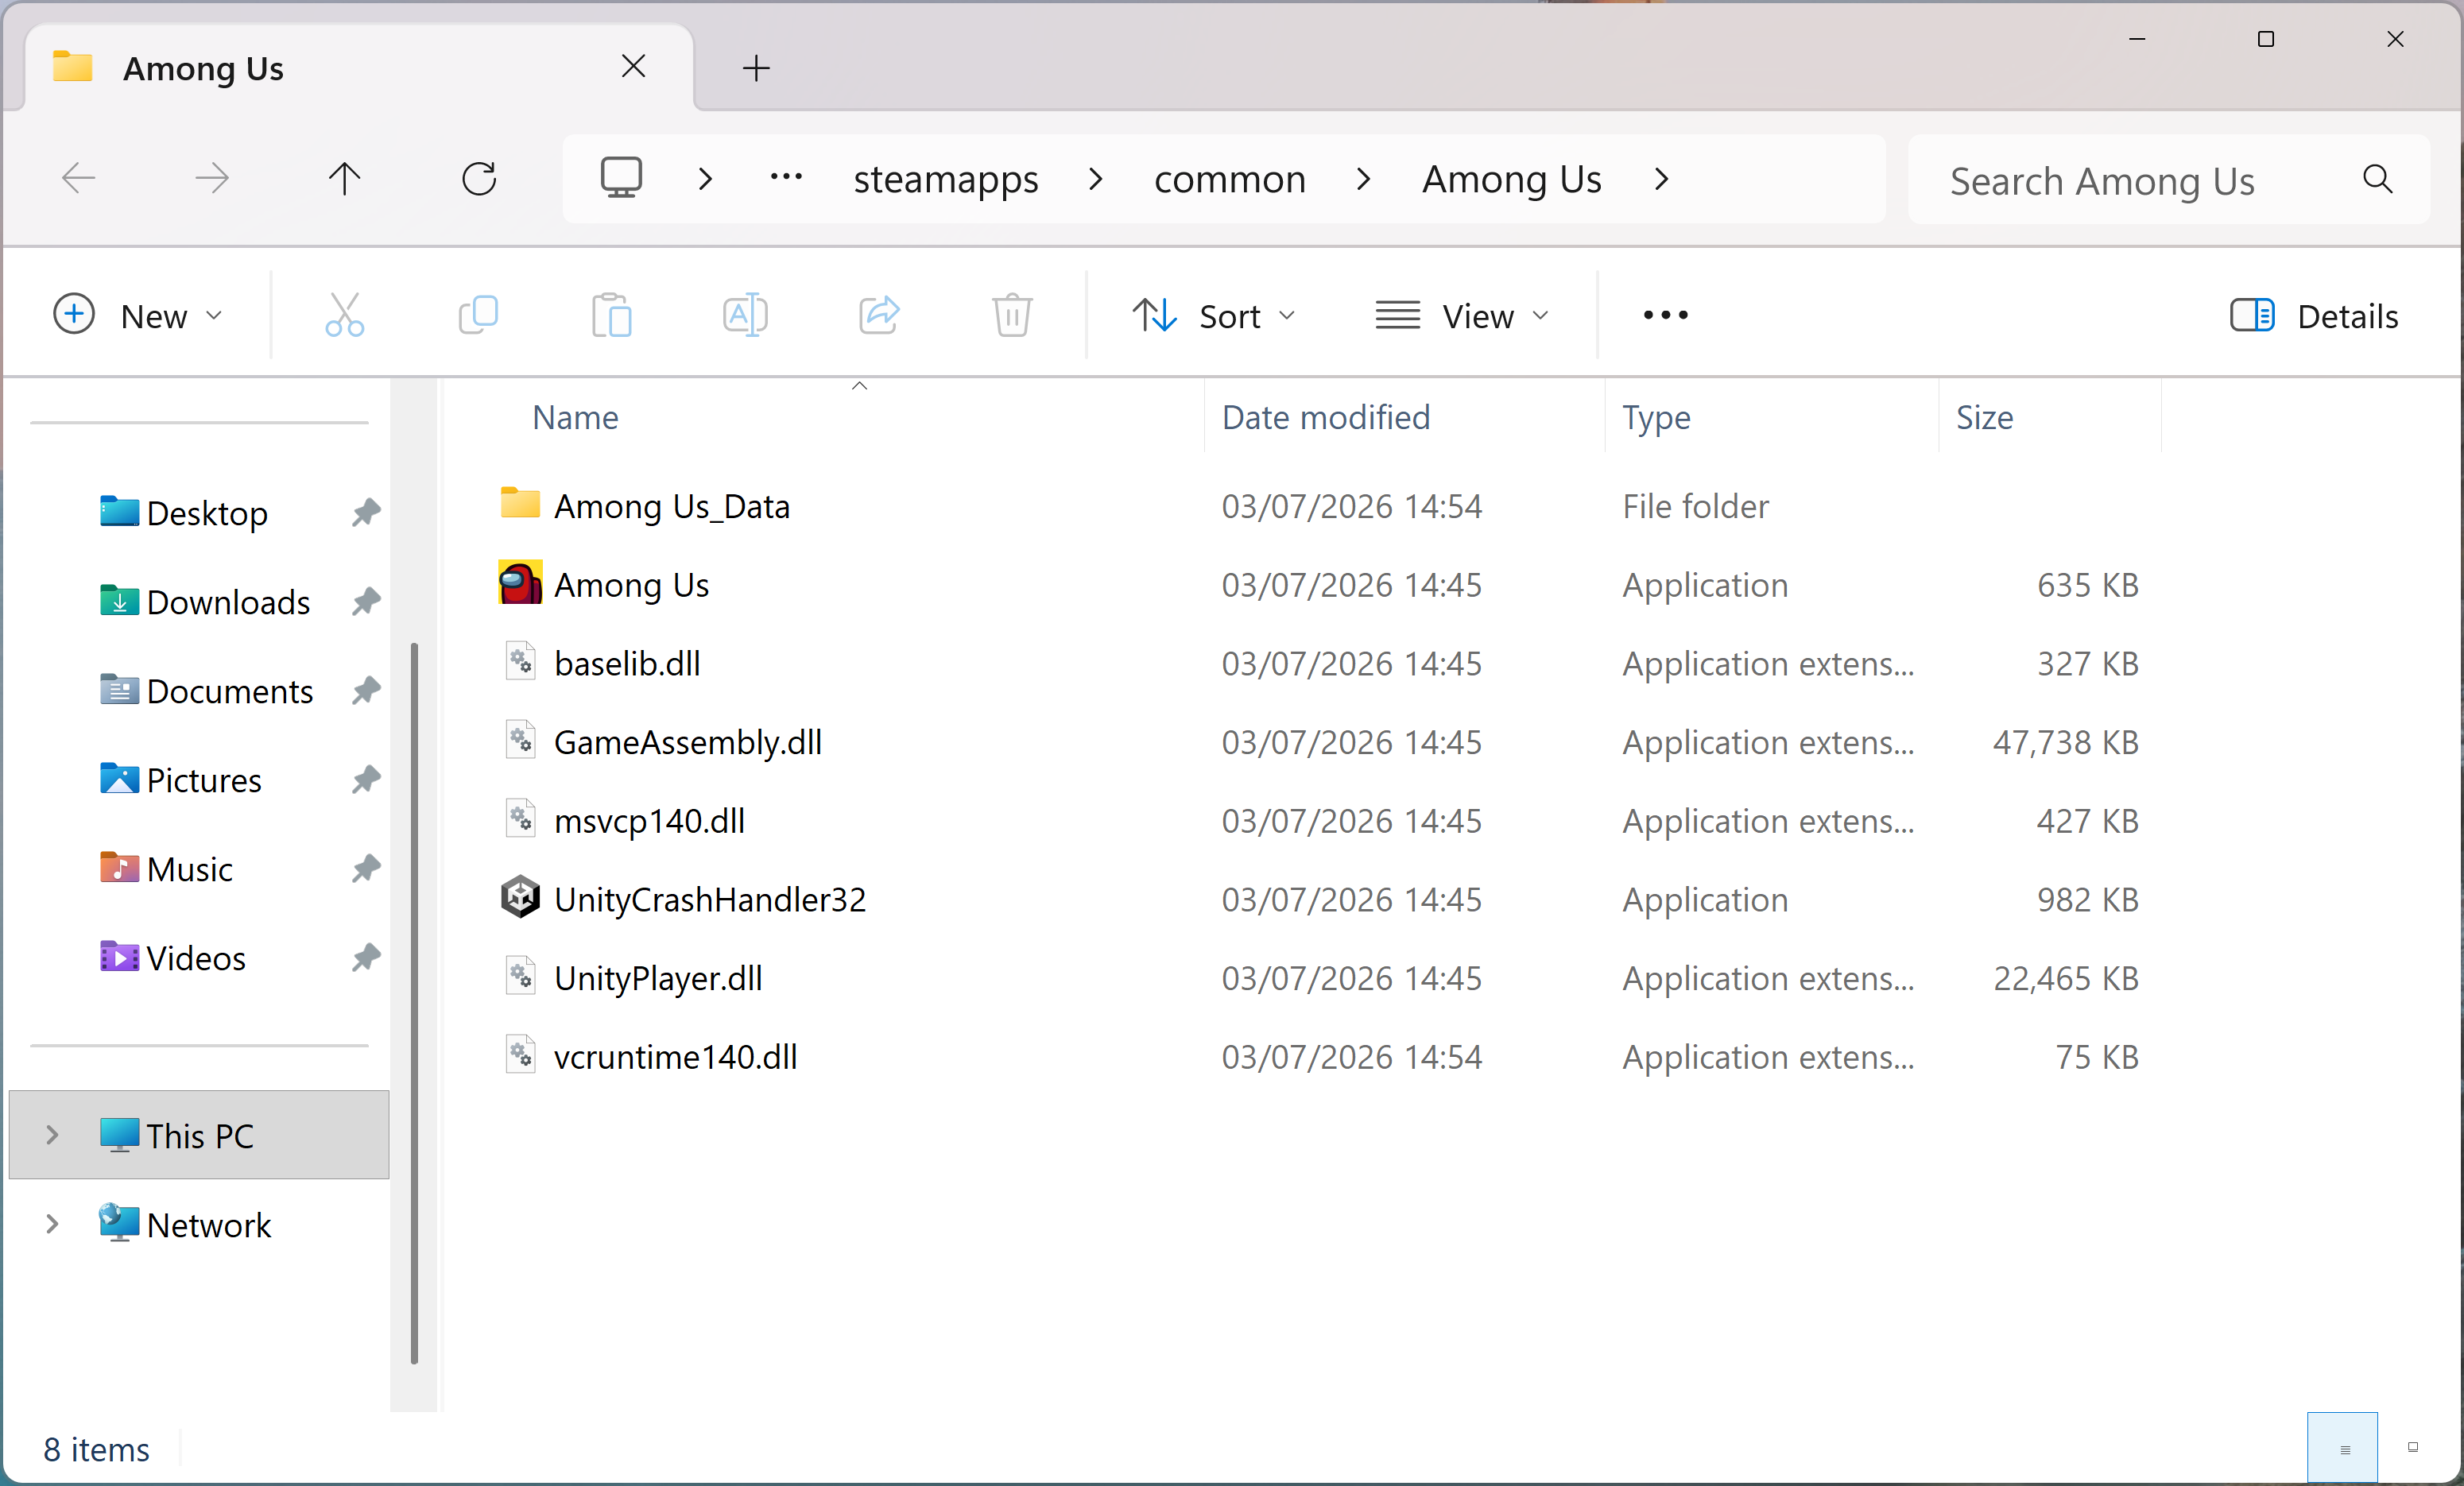This screenshot has width=2464, height=1486.
Task: Copy the selected item
Action: 478,315
